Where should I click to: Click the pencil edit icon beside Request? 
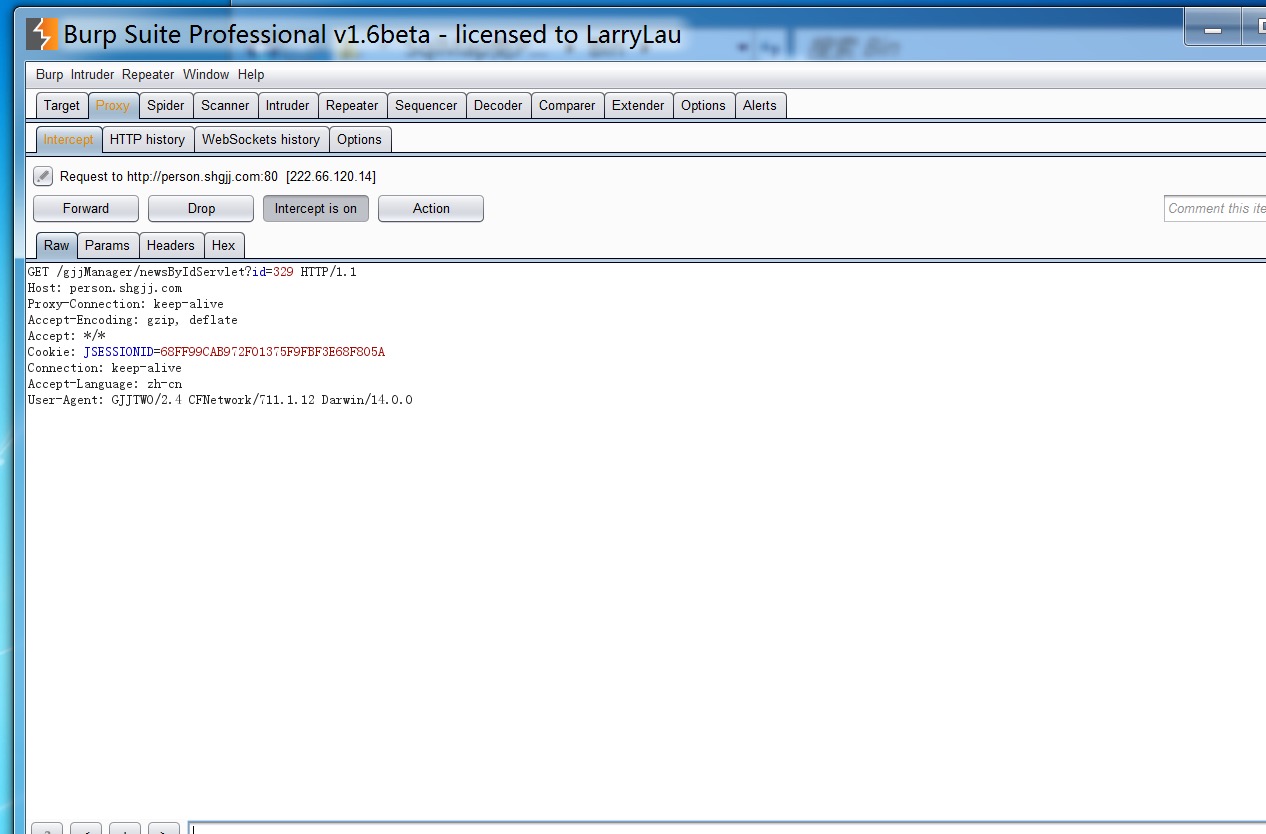click(x=42, y=176)
